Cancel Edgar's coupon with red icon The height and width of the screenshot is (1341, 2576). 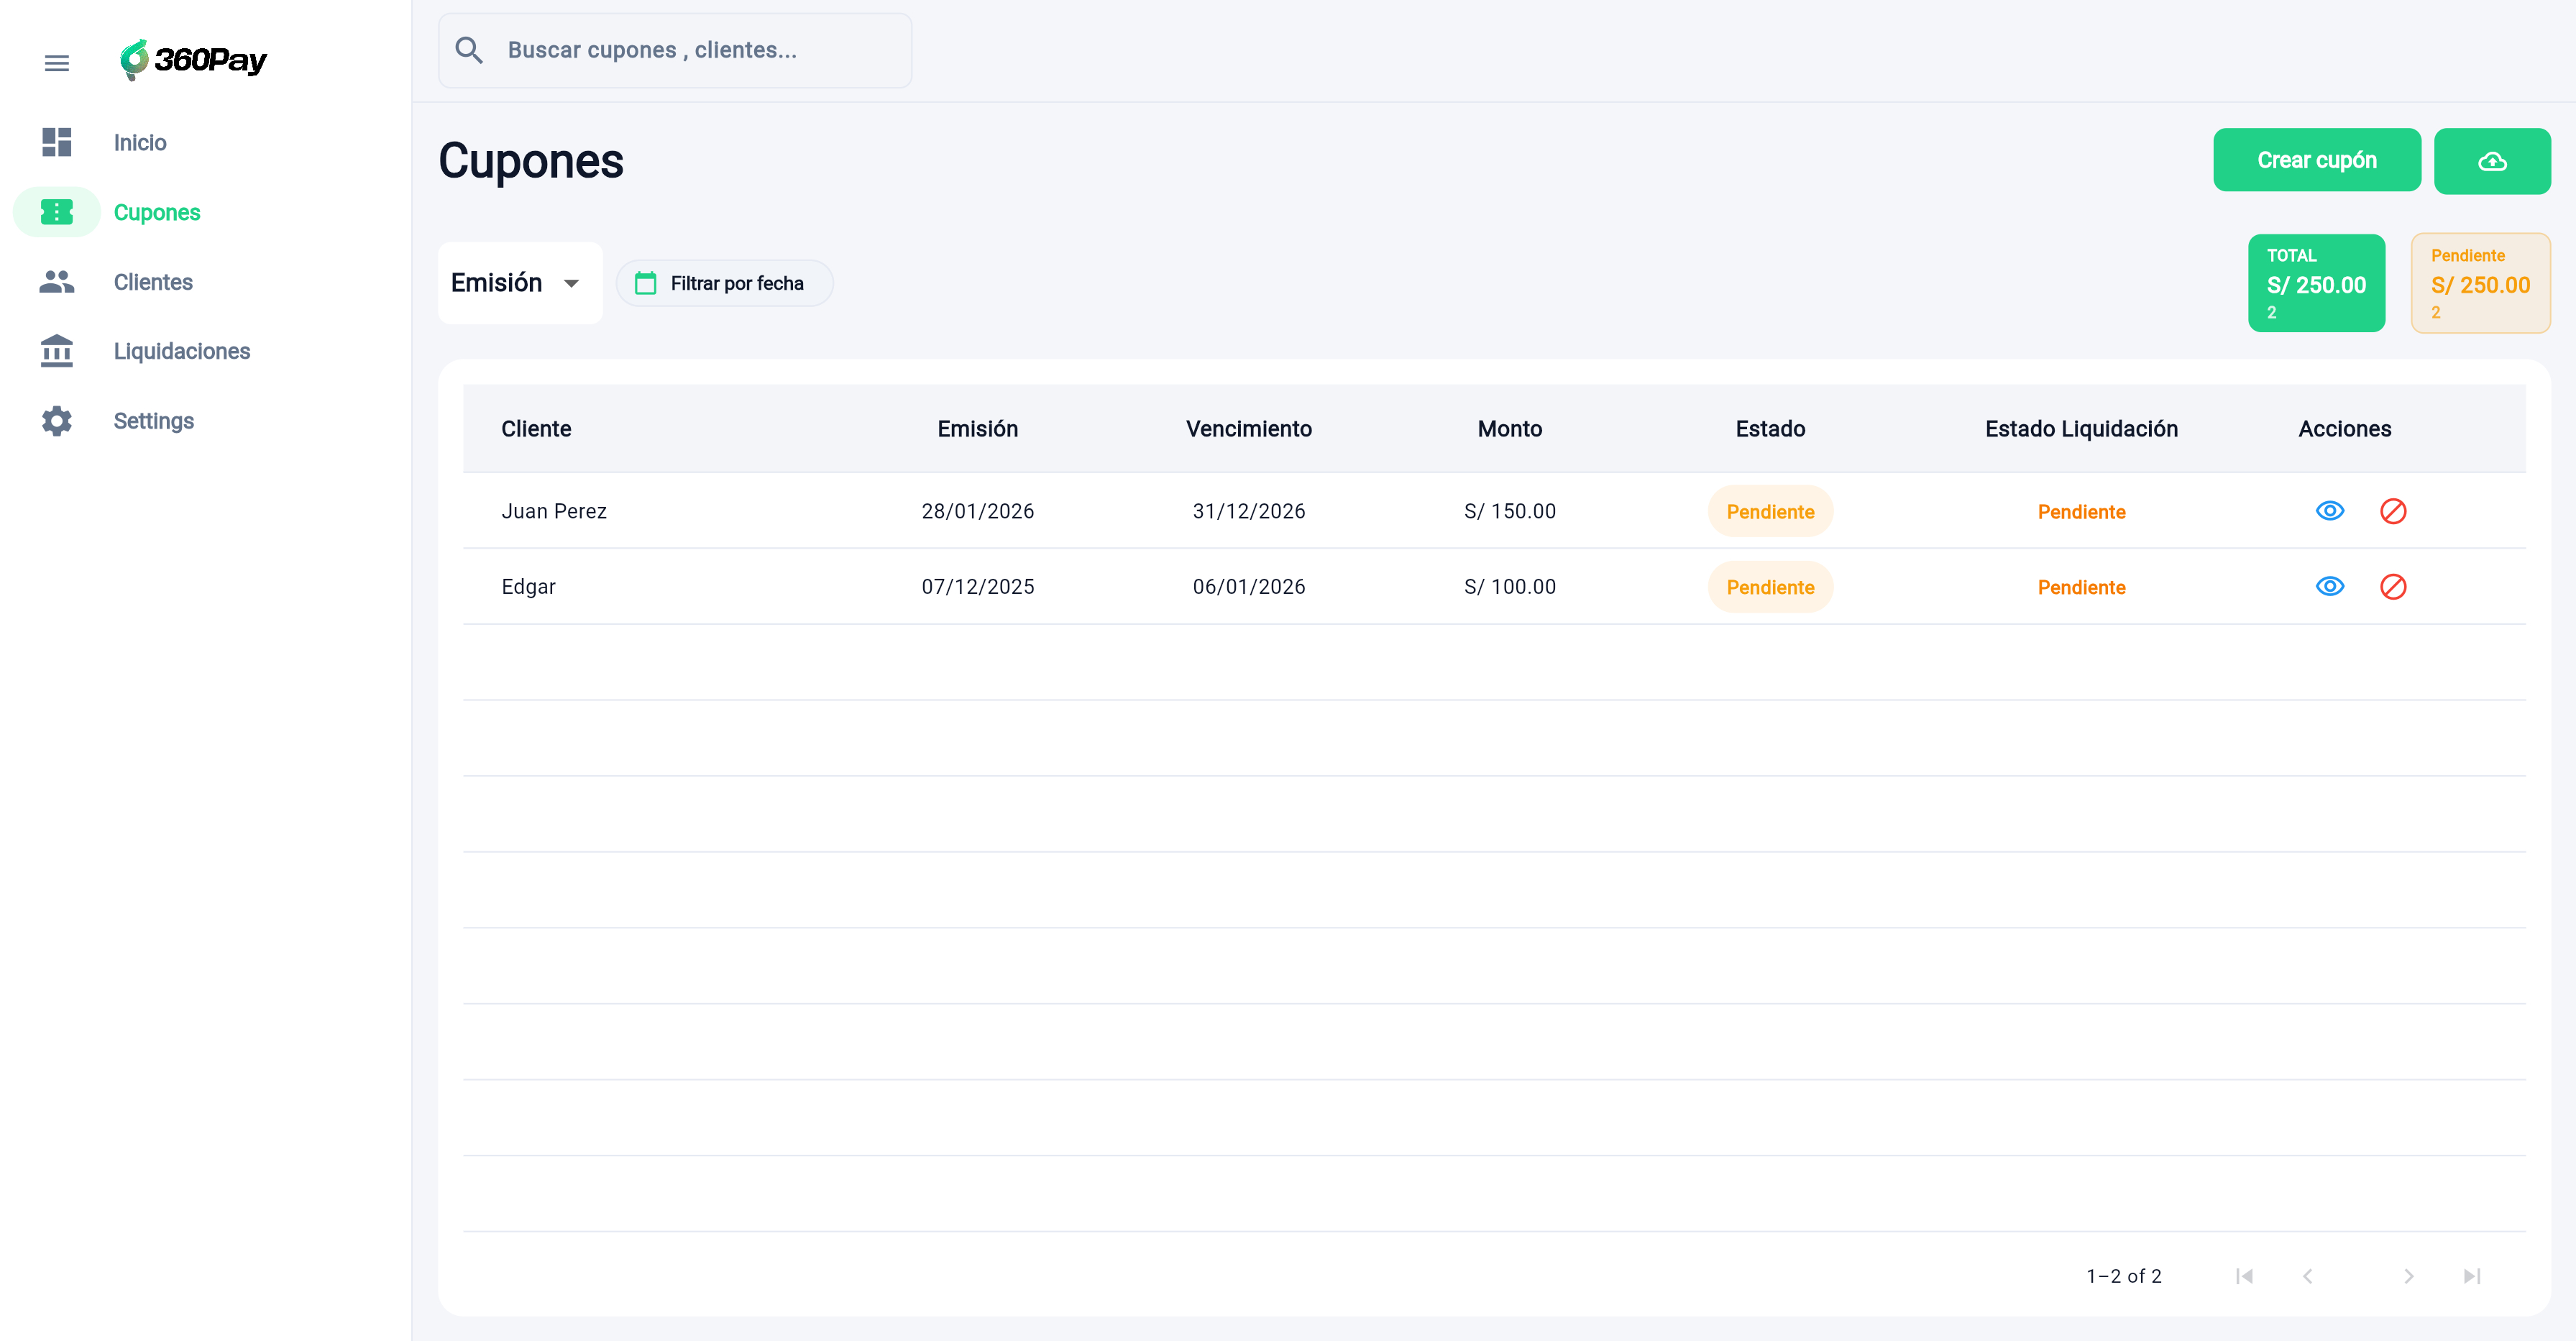2392,587
